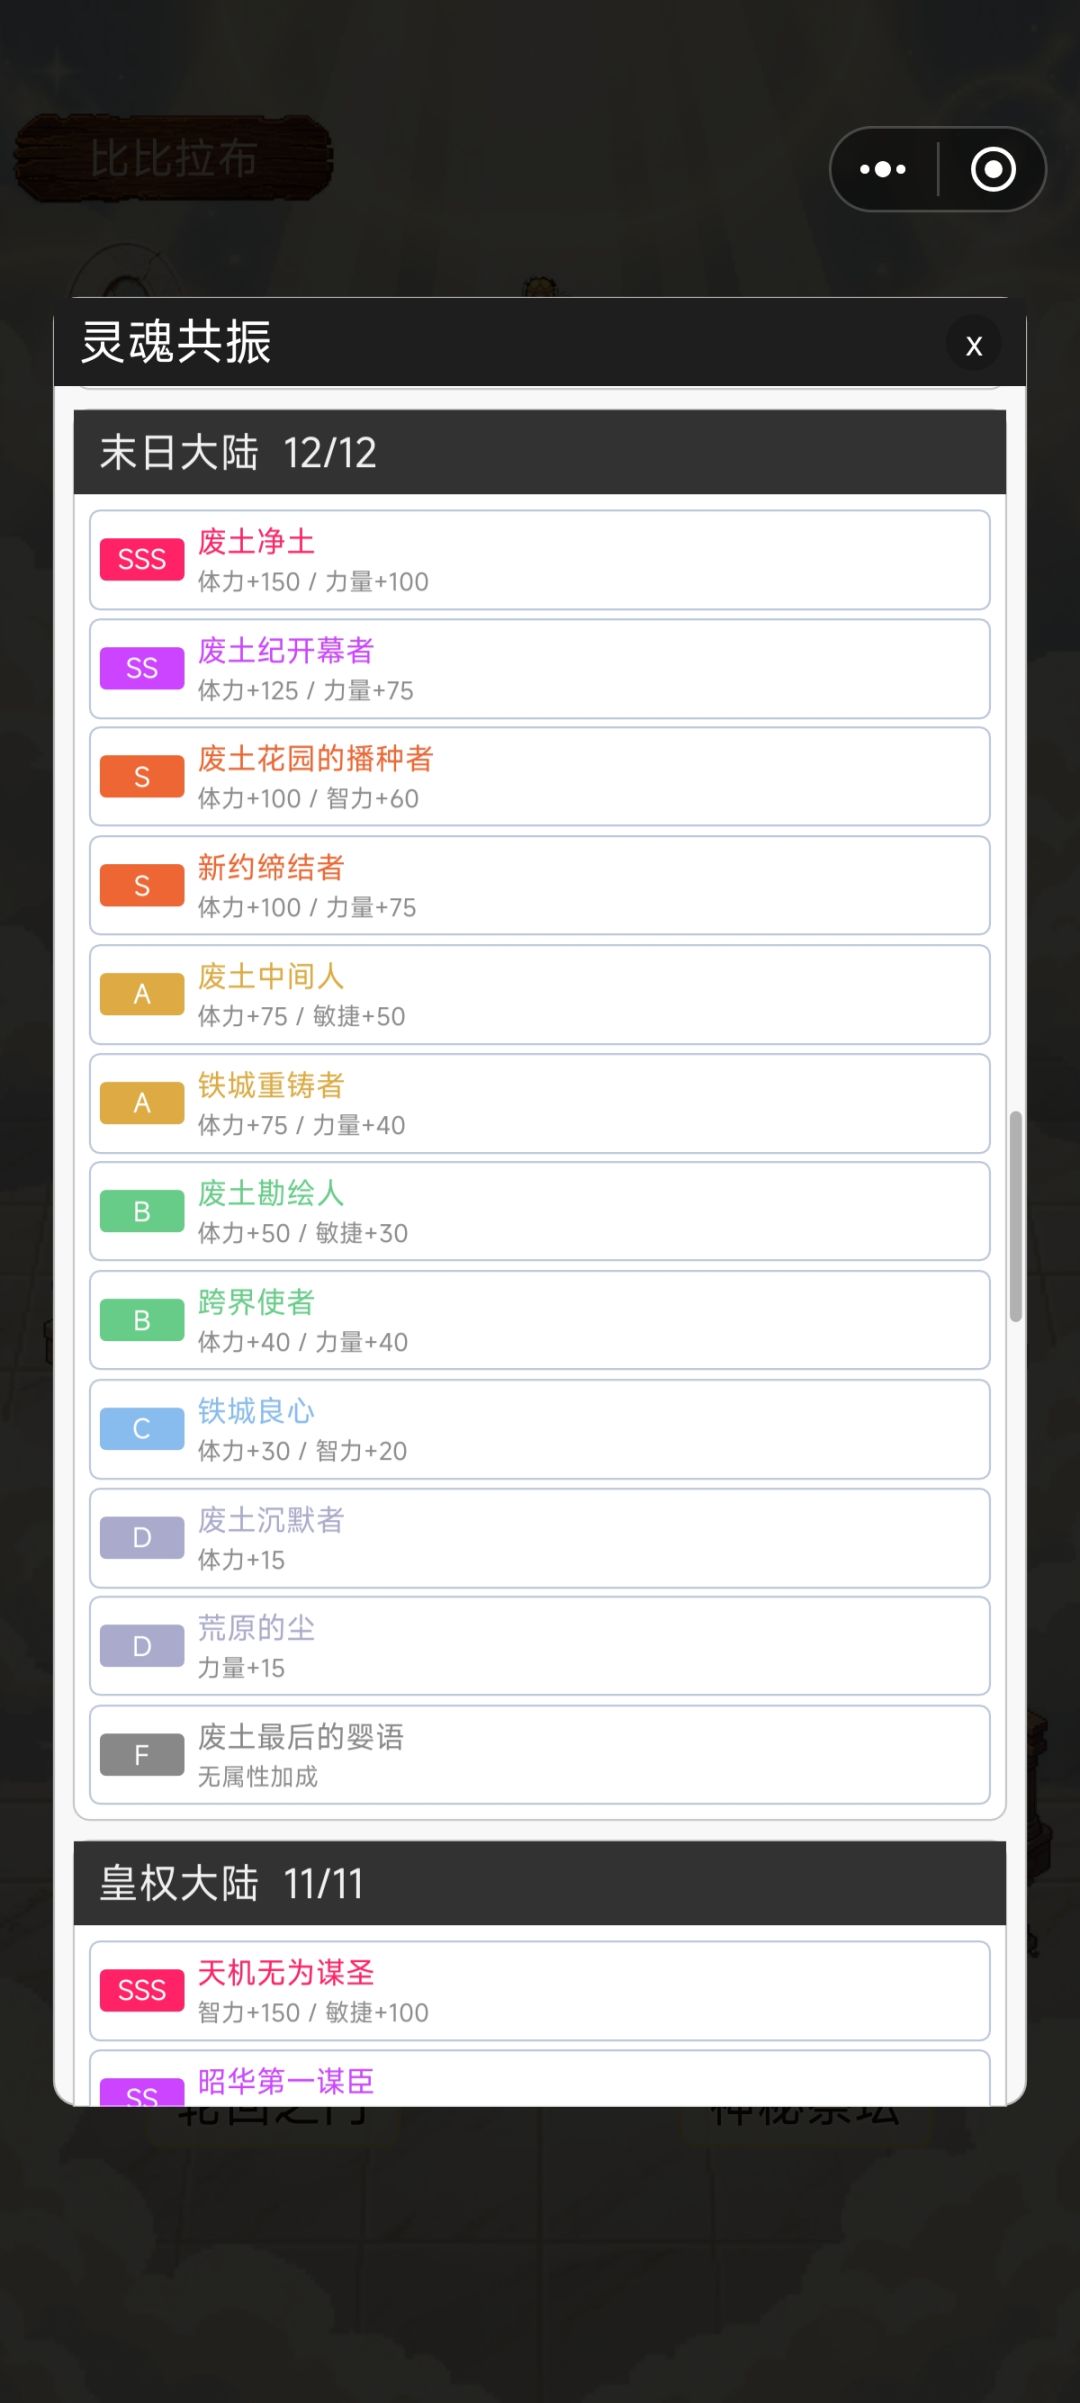This screenshot has height=2403, width=1080.
Task: Click the D badge beside 荒原的尘
Action: point(142,1646)
